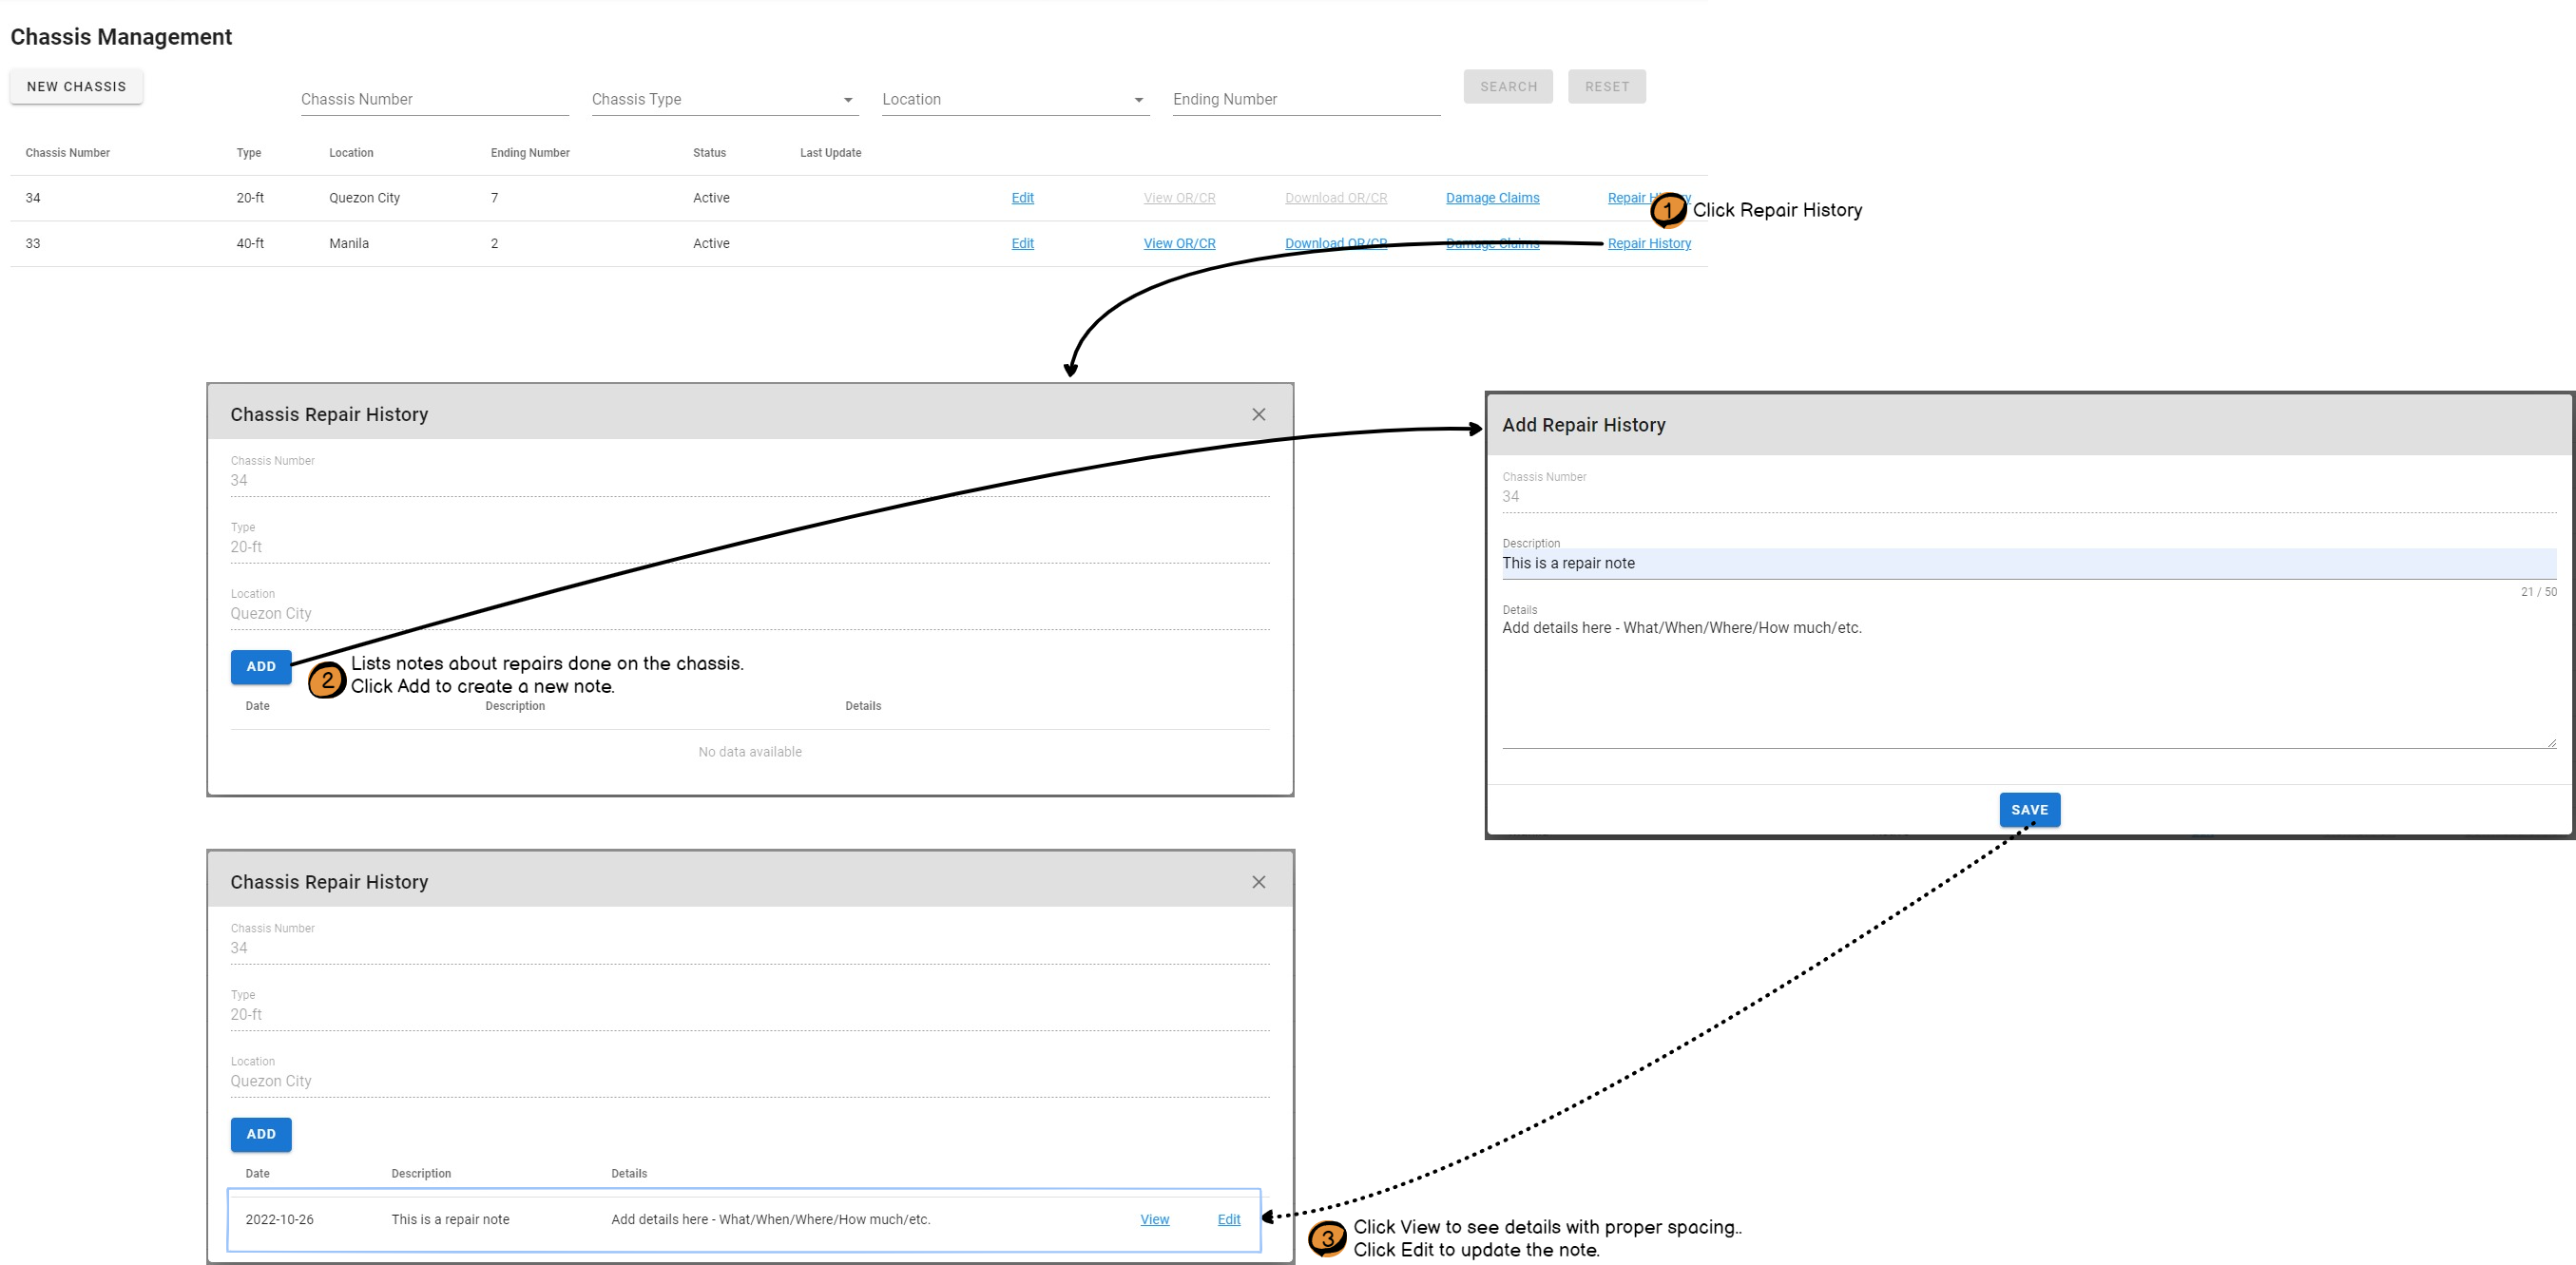The height and width of the screenshot is (1265, 2576).
Task: Click ADD in the upper repair history dialog
Action: click(x=261, y=666)
